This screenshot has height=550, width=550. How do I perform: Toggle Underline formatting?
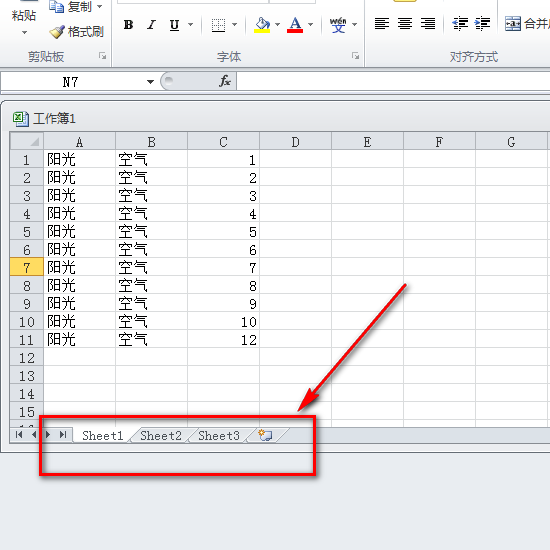coord(174,25)
